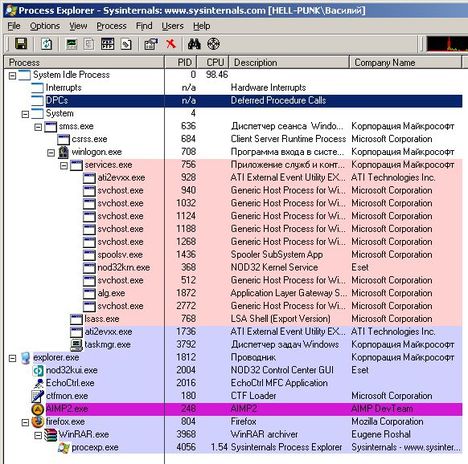The width and height of the screenshot is (468, 464).
Task: Select the Interrupts row
Action: (233, 88)
